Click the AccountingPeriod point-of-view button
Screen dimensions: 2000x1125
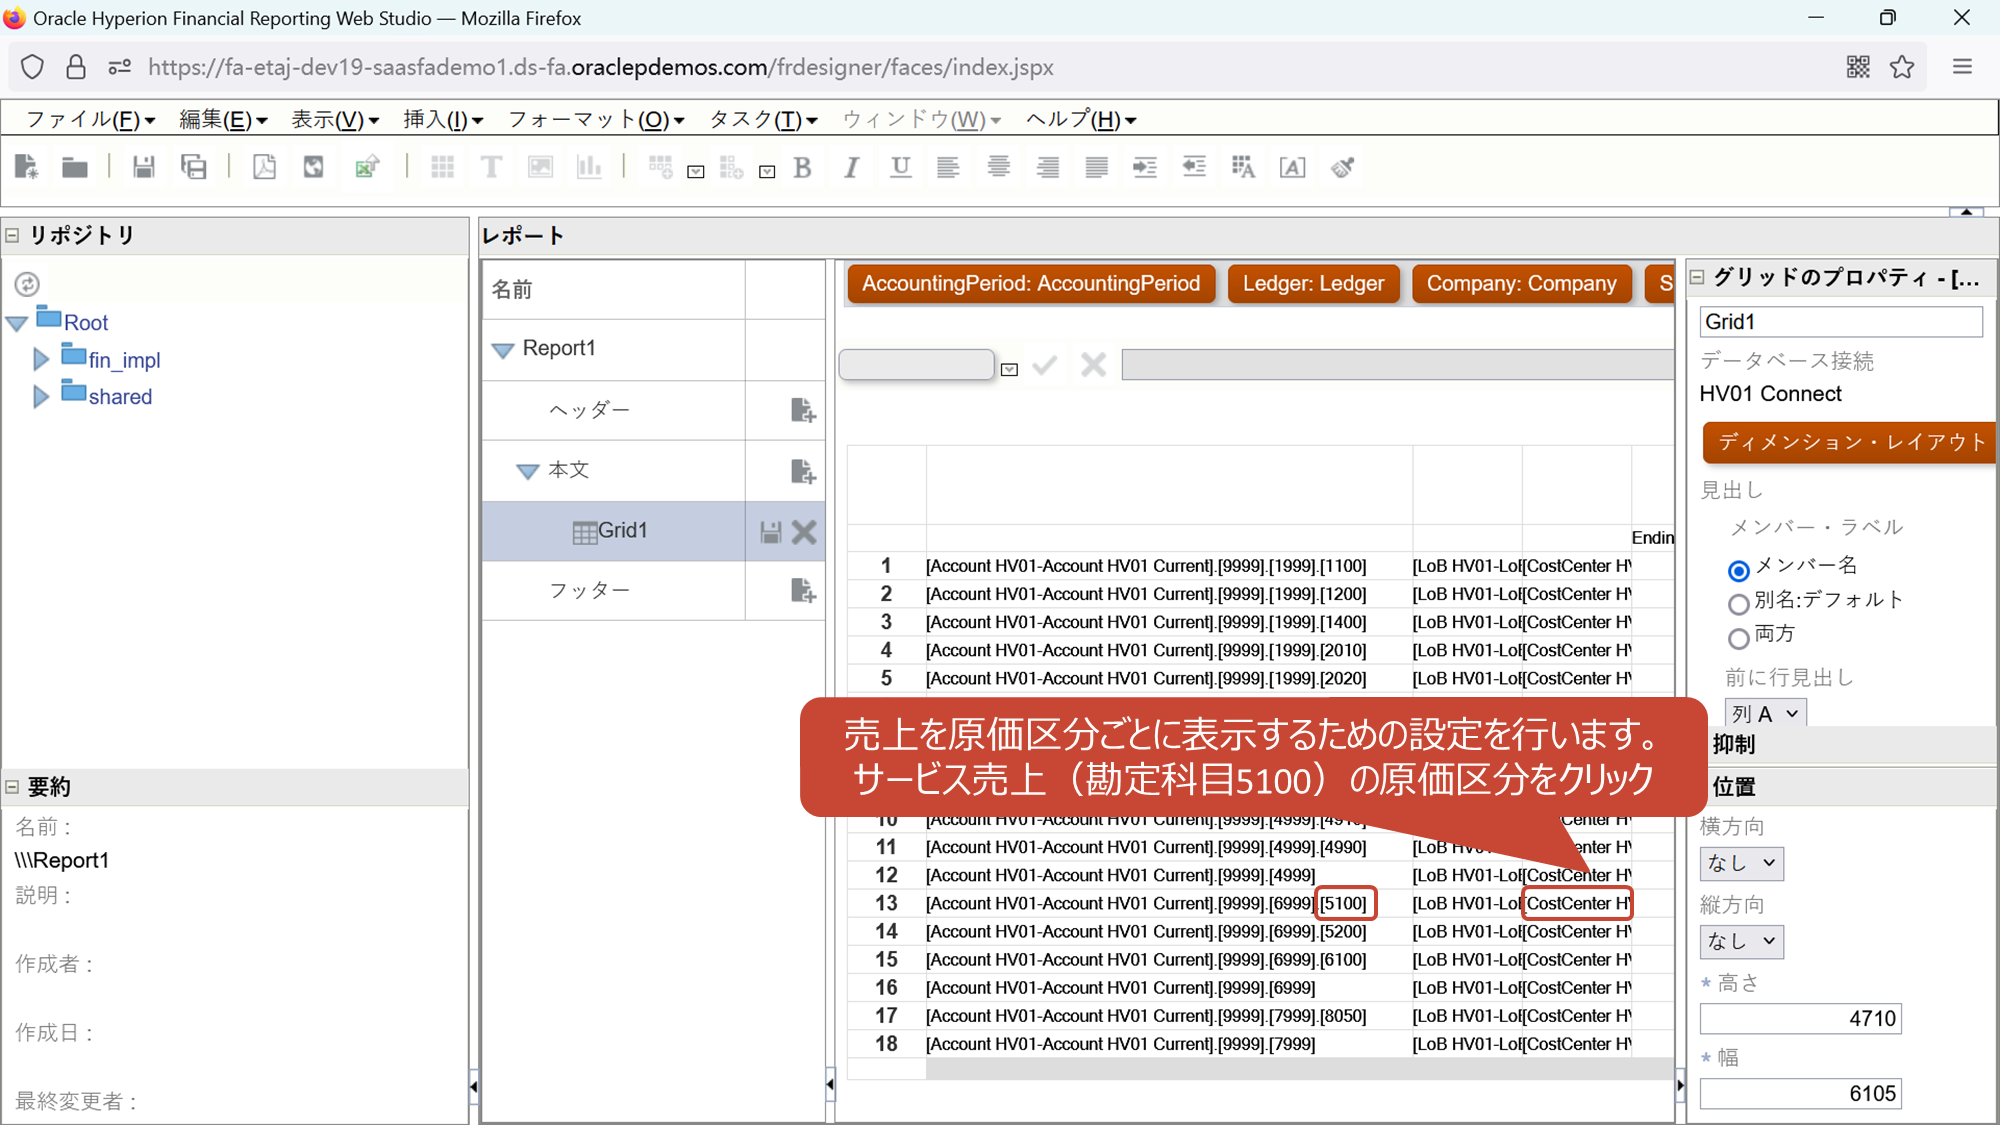(x=1031, y=284)
